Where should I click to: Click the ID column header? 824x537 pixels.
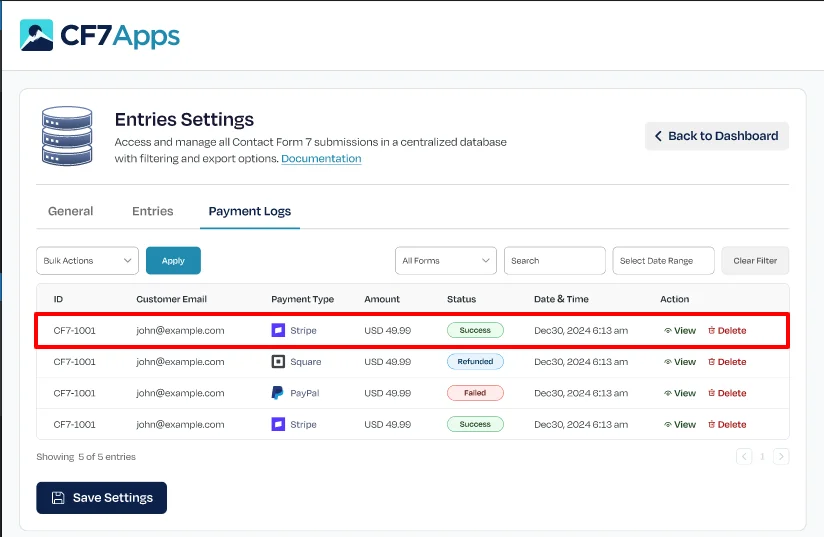pos(58,299)
